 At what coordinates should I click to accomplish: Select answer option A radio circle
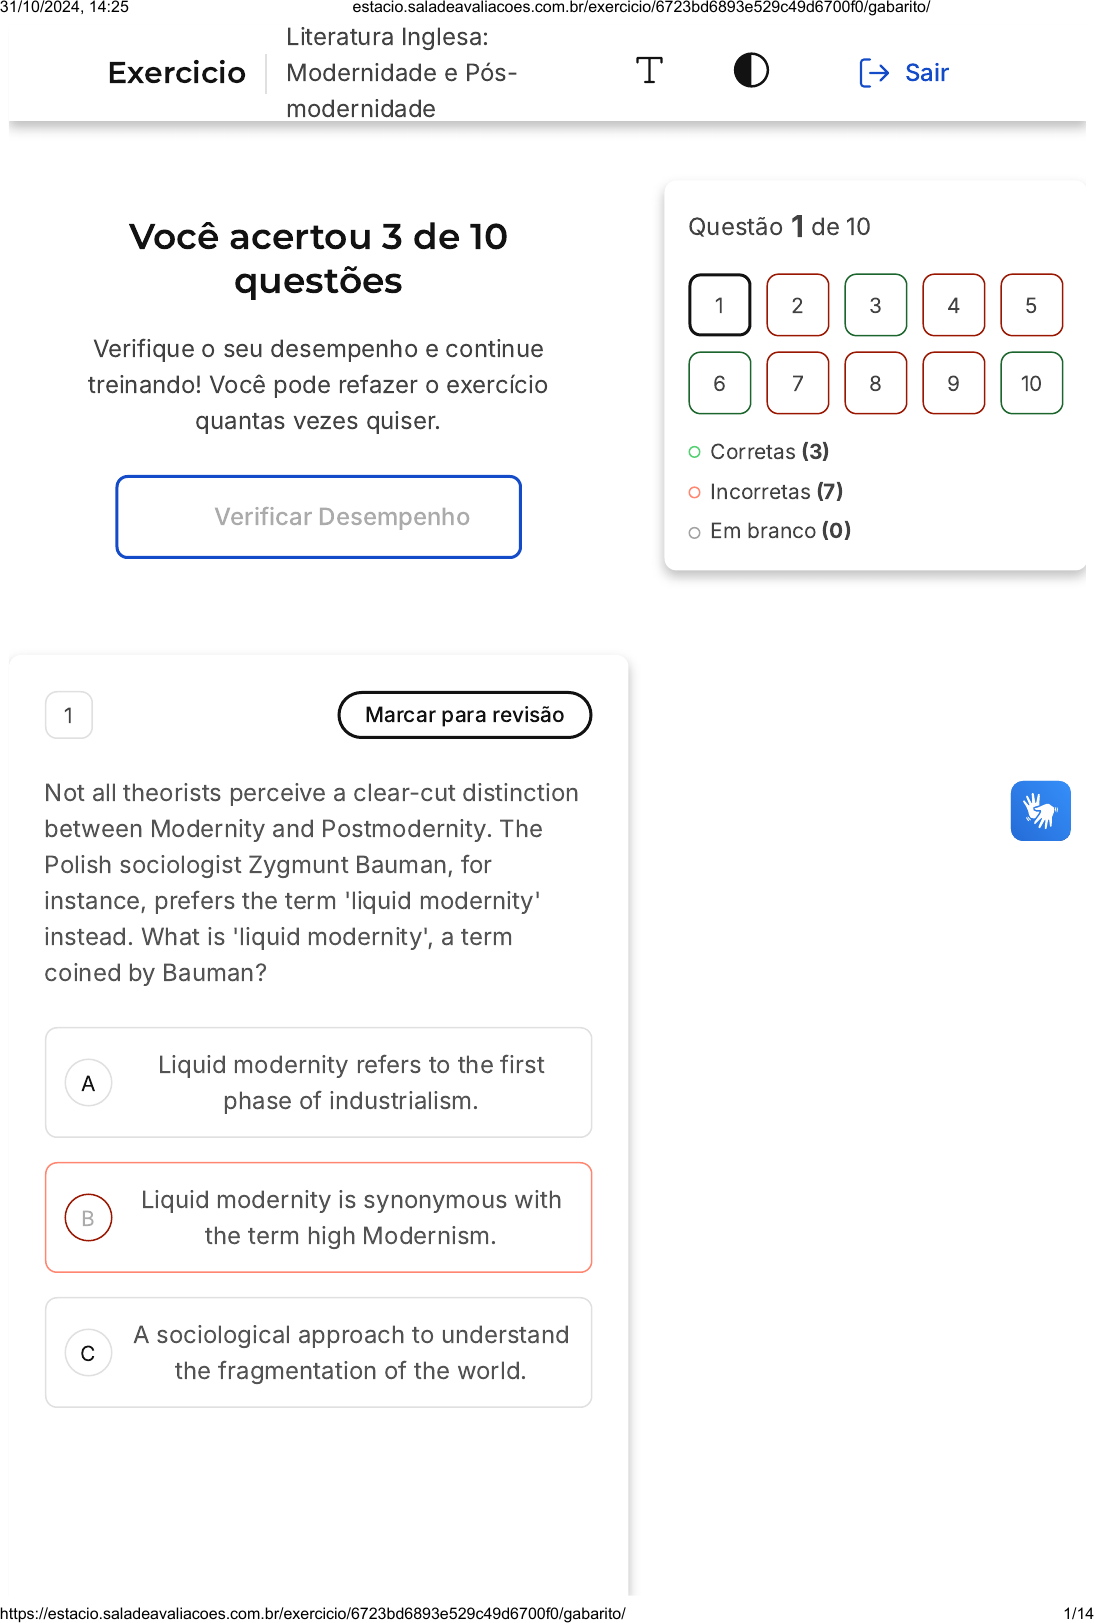click(x=89, y=1083)
